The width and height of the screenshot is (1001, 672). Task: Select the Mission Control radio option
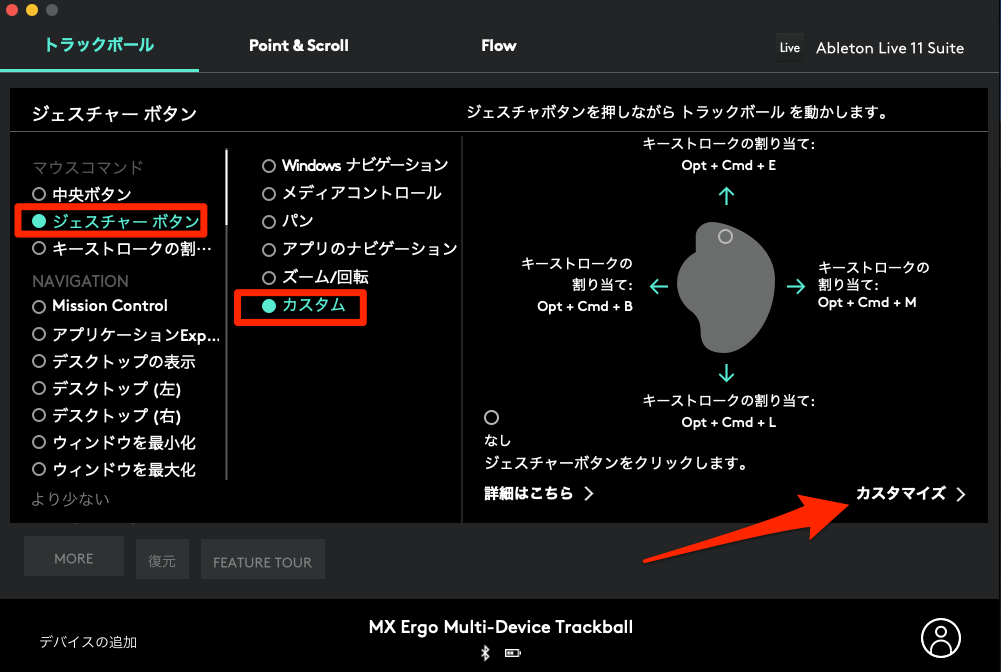(39, 306)
